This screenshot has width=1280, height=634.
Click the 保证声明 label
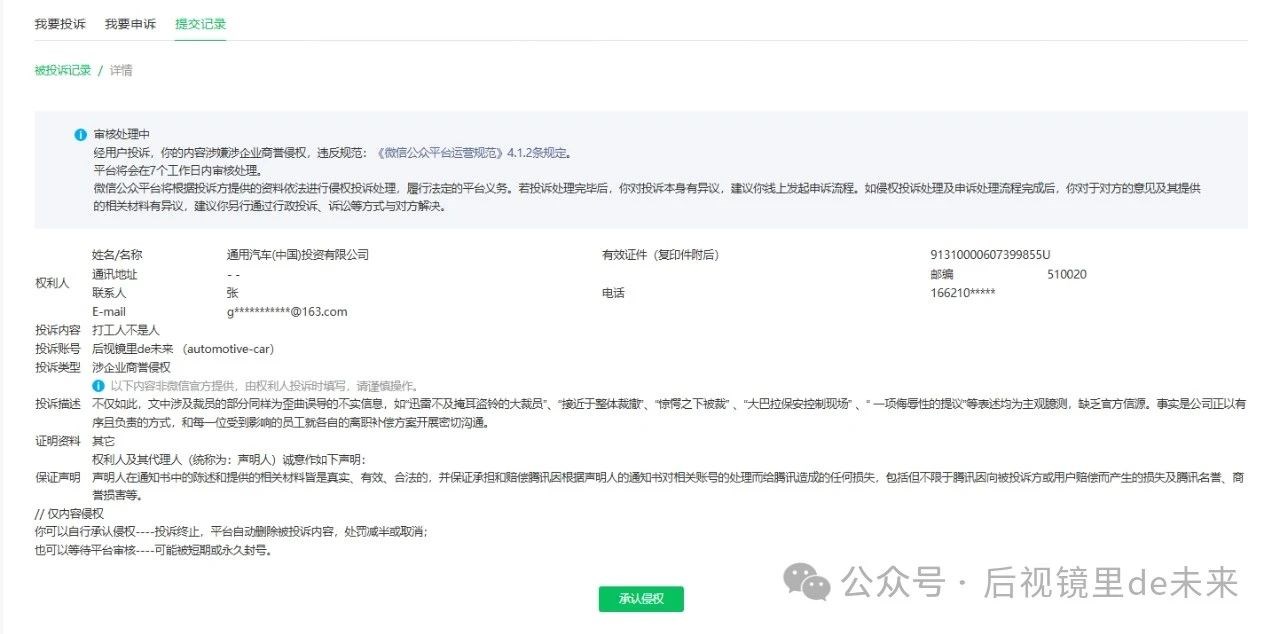pyautogui.click(x=57, y=478)
